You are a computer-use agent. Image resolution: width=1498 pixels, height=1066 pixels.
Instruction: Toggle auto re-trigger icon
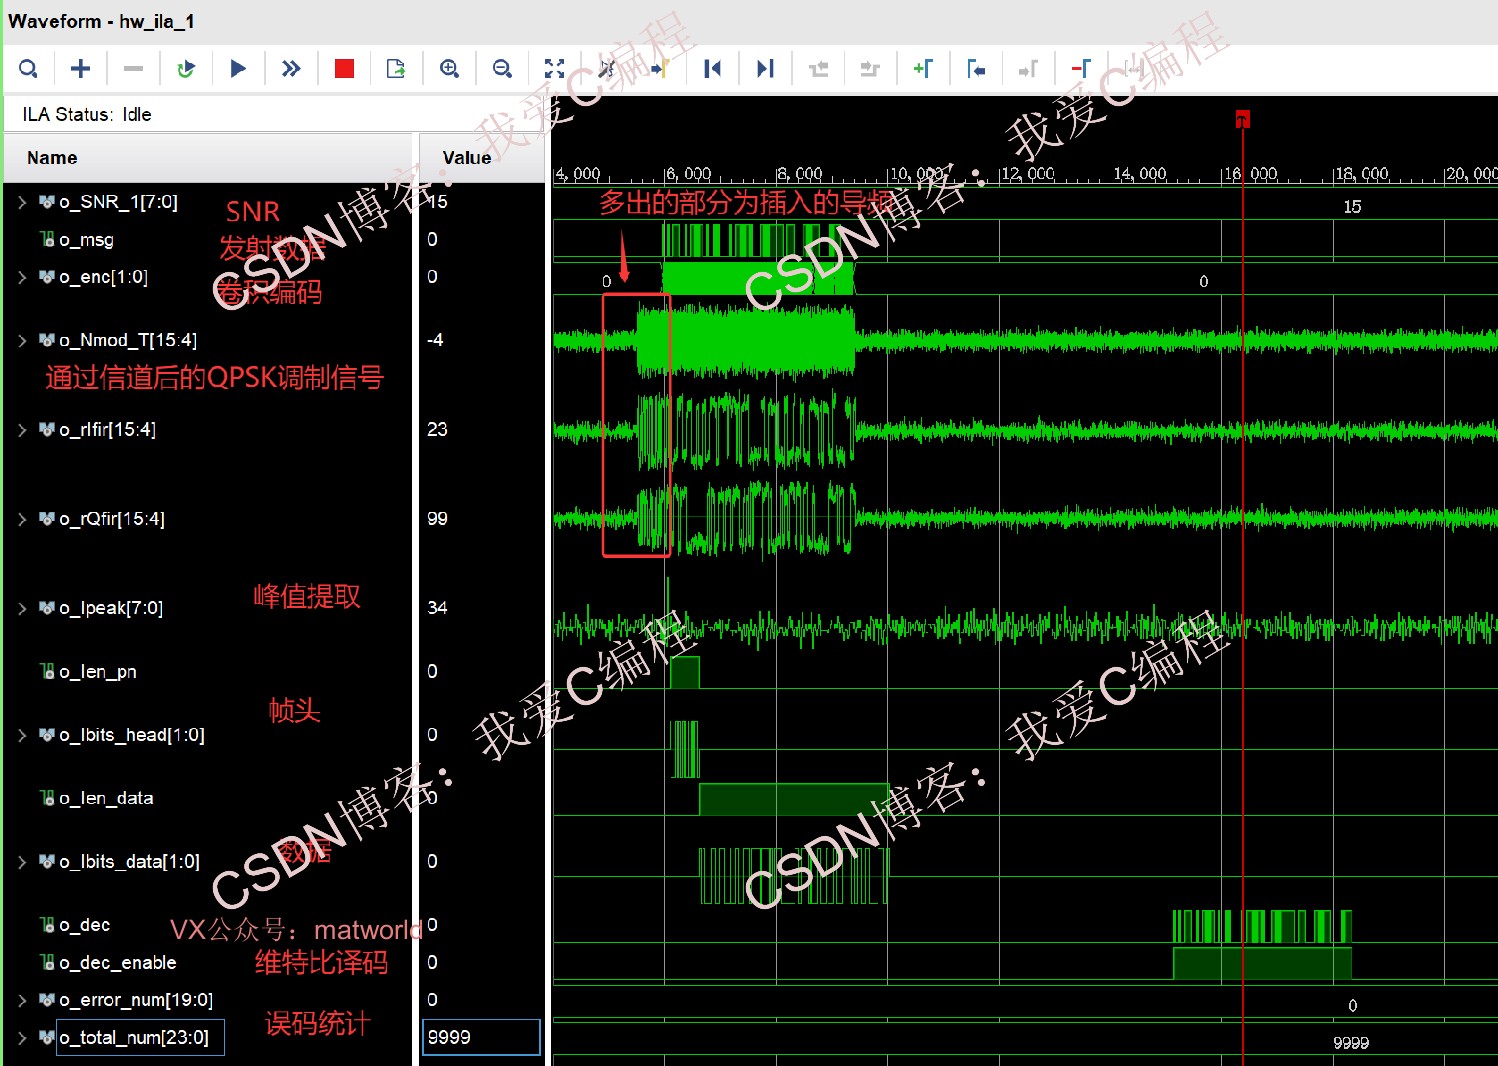186,68
